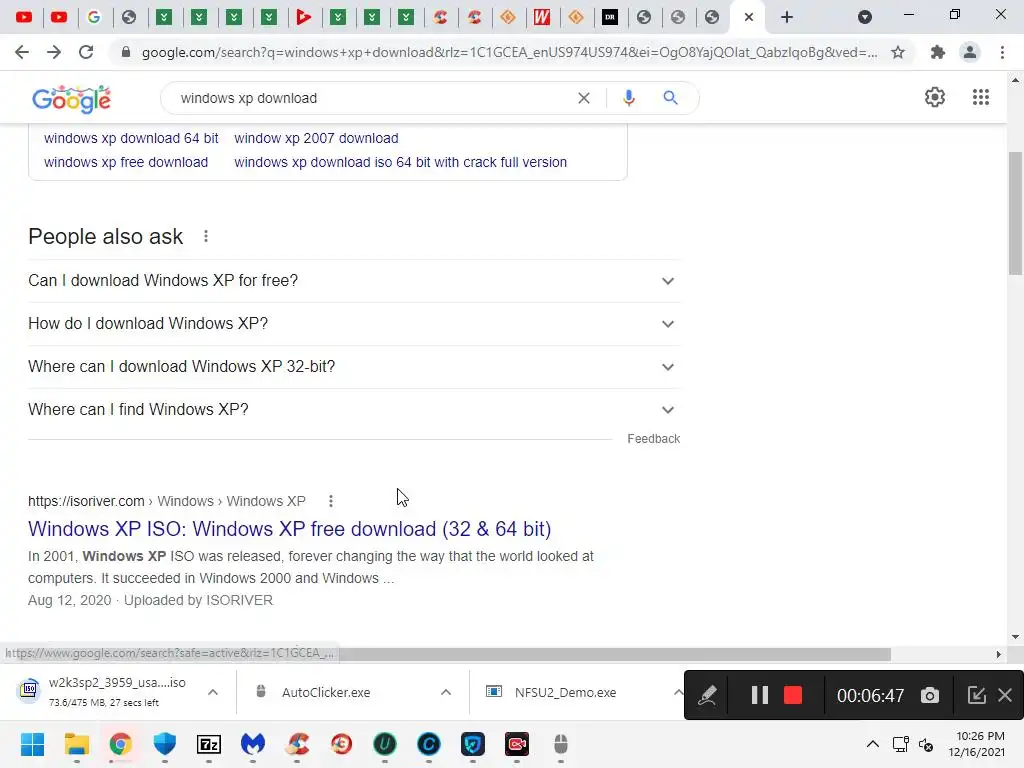Go to Google home via logo

tap(71, 99)
